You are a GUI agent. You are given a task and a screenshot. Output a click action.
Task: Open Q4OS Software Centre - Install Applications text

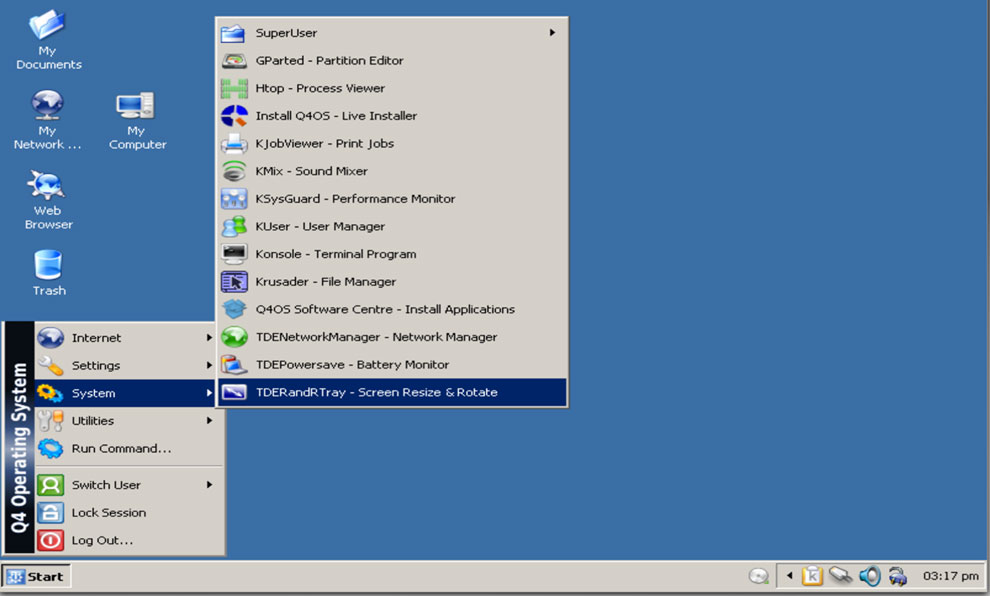(385, 309)
